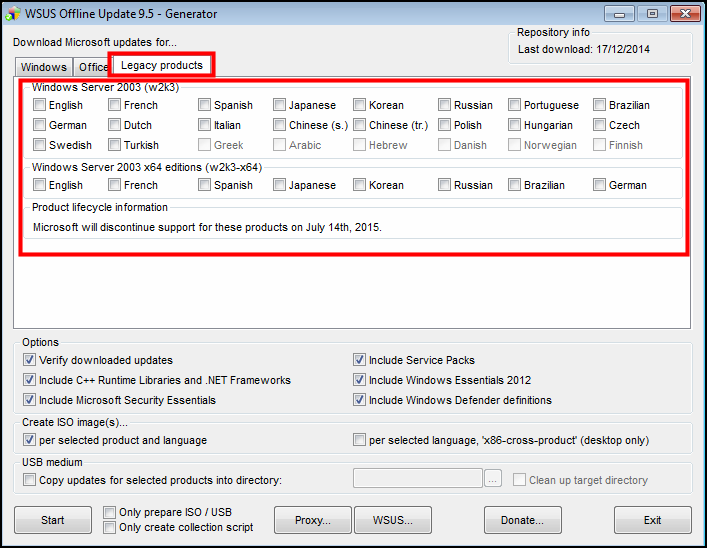This screenshot has height=548, width=707.
Task: Switch to the Windows tab
Action: 43,67
